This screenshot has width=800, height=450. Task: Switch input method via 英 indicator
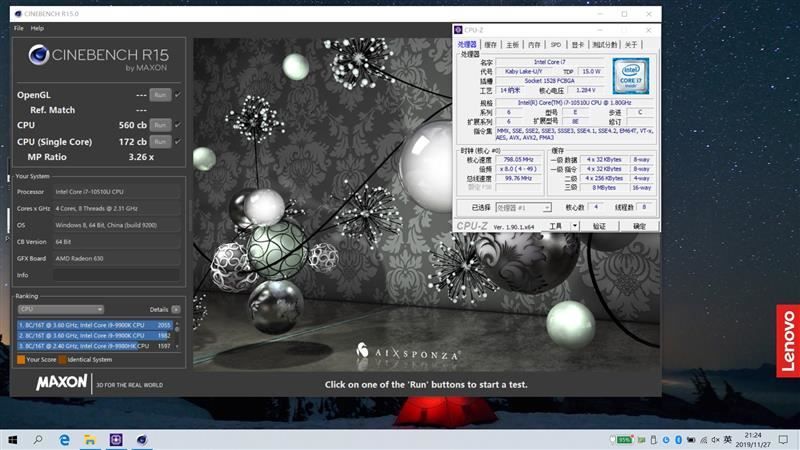[x=728, y=440]
